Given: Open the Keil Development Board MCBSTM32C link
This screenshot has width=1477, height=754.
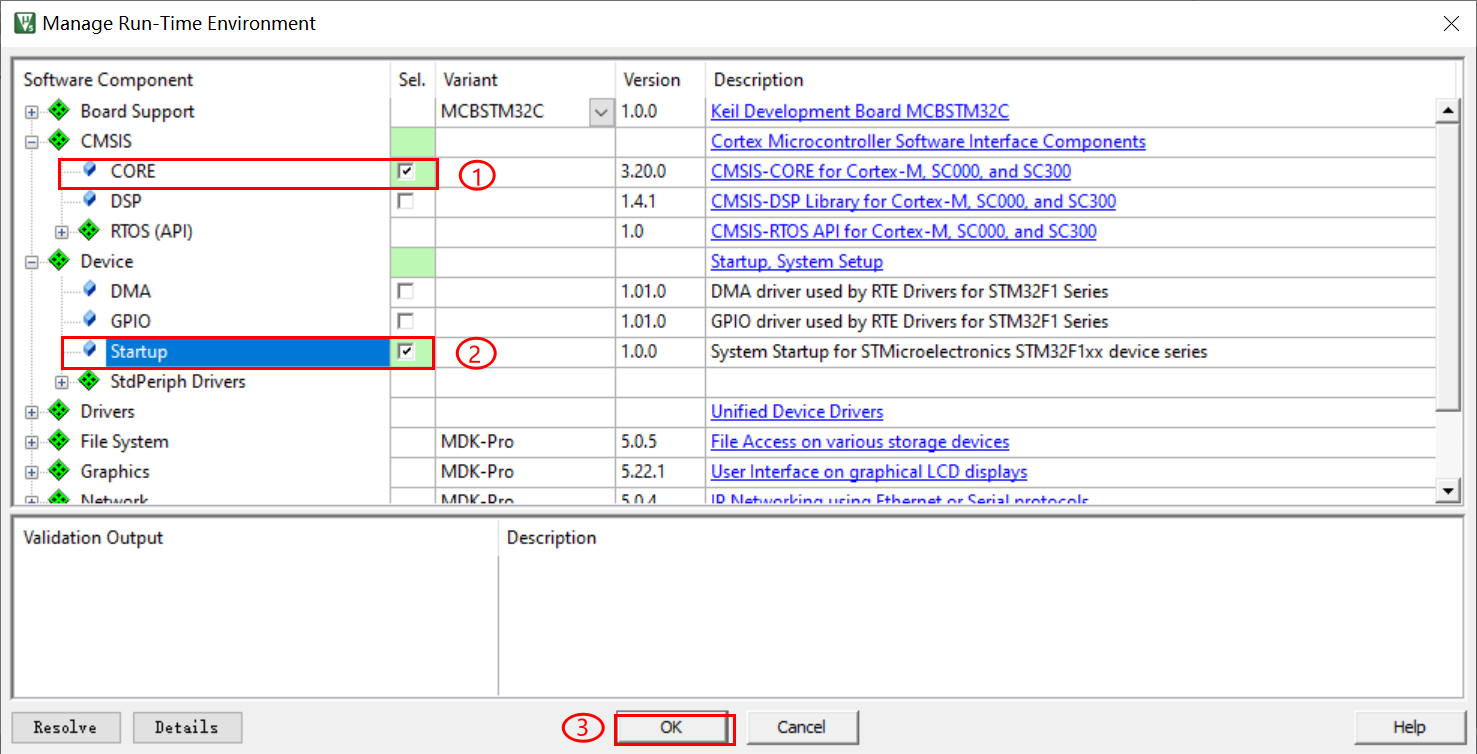Looking at the screenshot, I should point(860,111).
